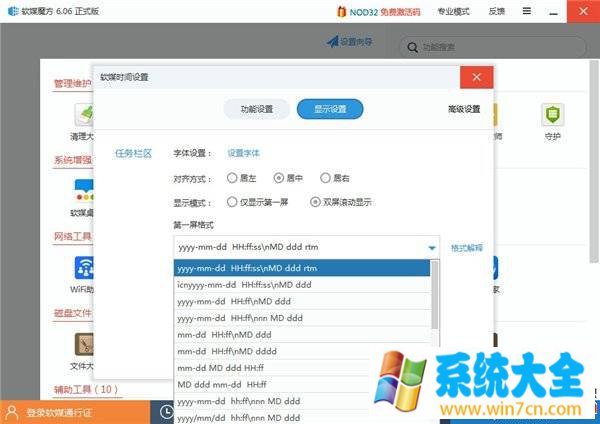The image size is (600, 424).
Task: Click the first-screen format combo box field
Action: coord(307,247)
